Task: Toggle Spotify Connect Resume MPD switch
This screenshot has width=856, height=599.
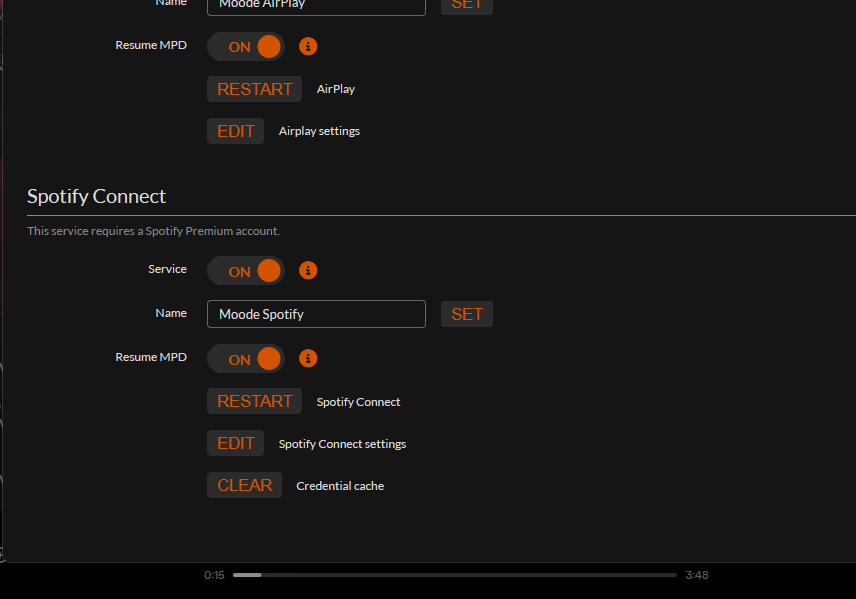Action: tap(246, 359)
